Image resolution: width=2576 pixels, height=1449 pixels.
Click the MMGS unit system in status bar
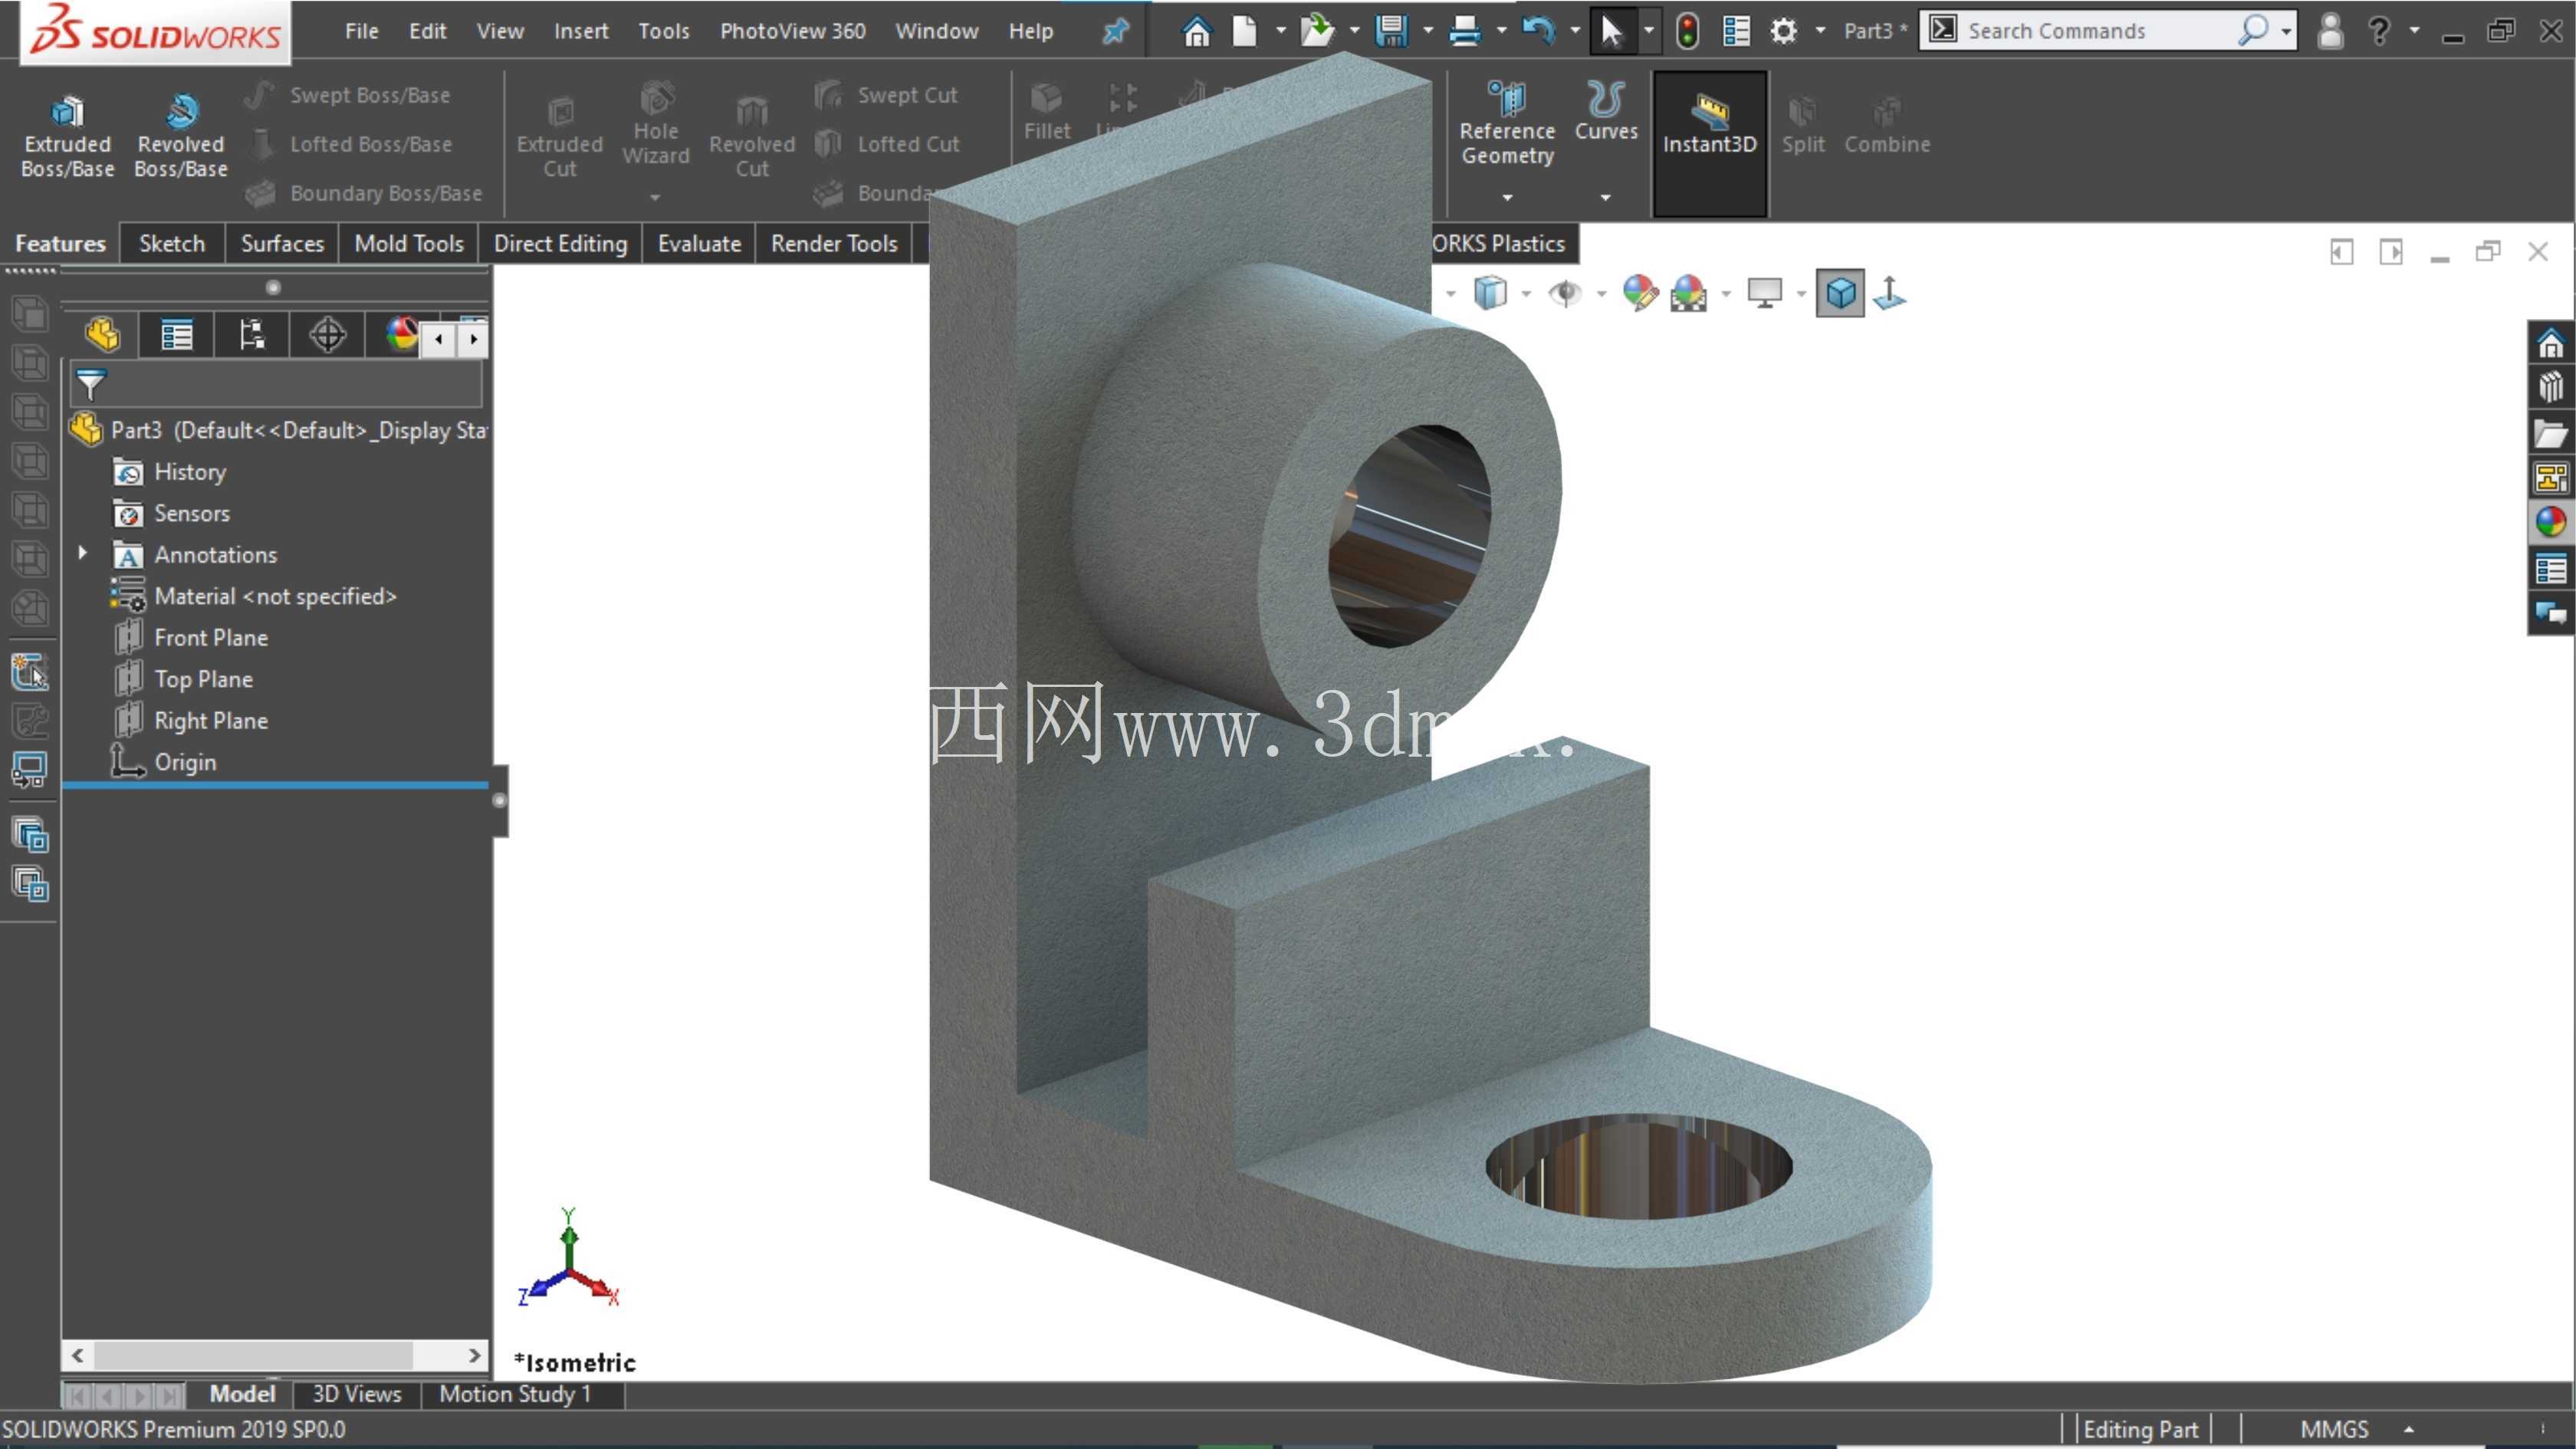coord(2334,1430)
